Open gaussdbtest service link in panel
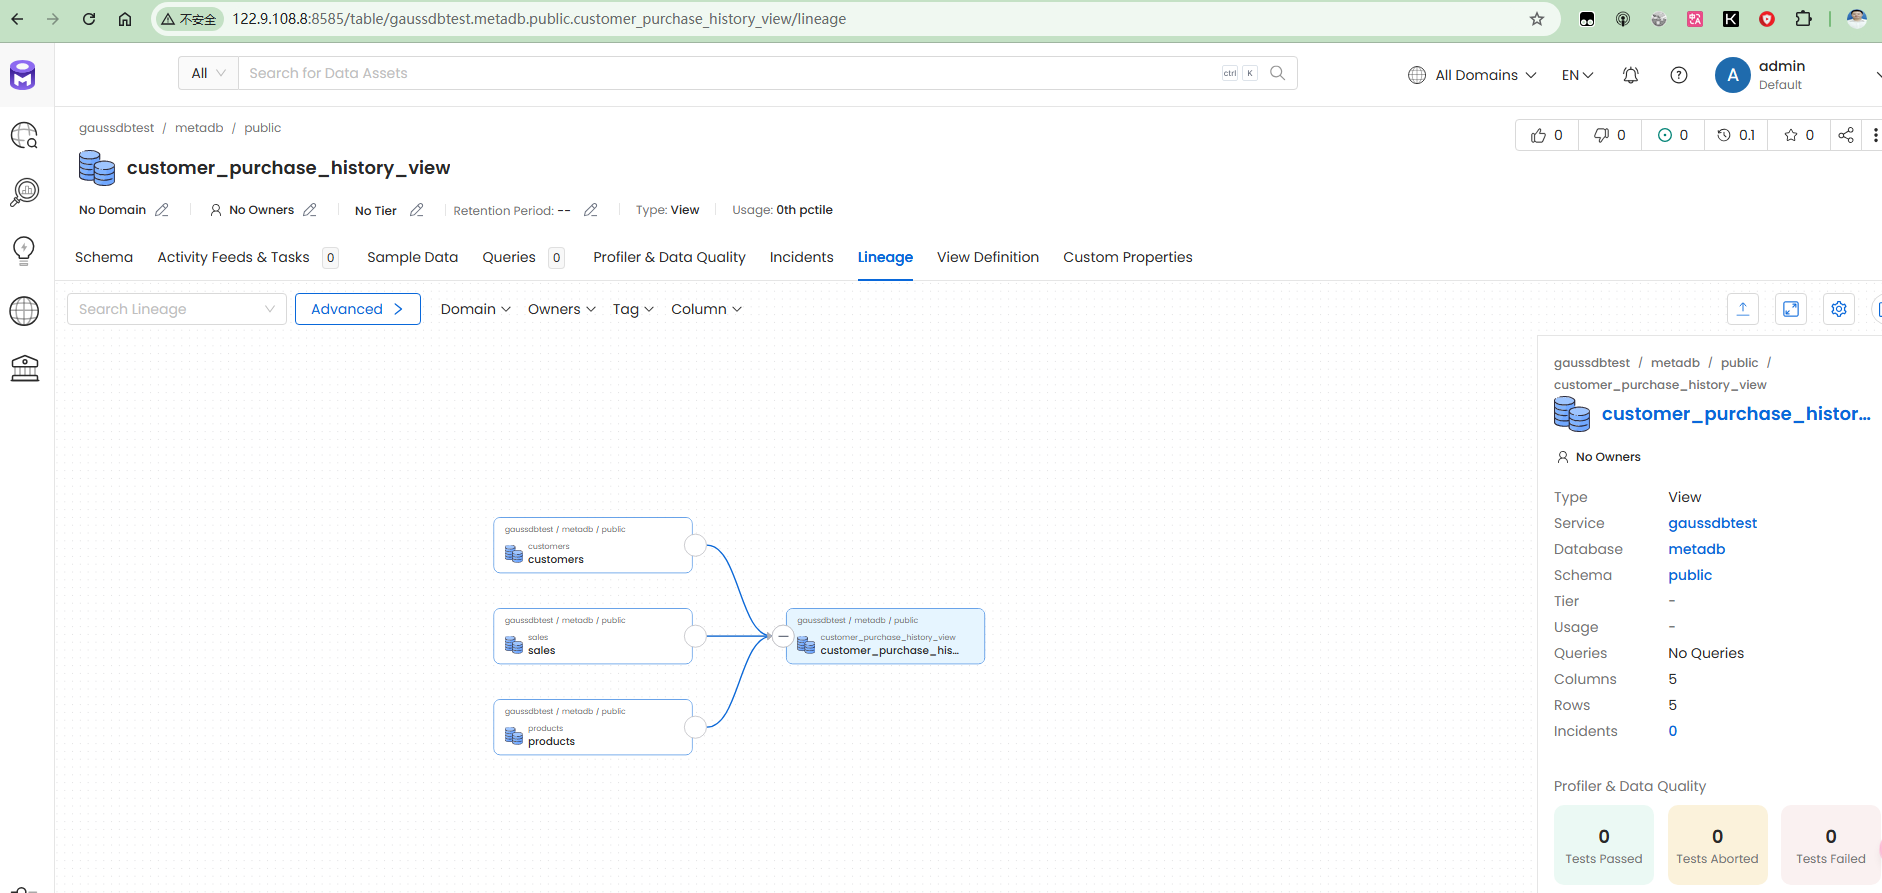Image resolution: width=1882 pixels, height=893 pixels. click(x=1712, y=523)
